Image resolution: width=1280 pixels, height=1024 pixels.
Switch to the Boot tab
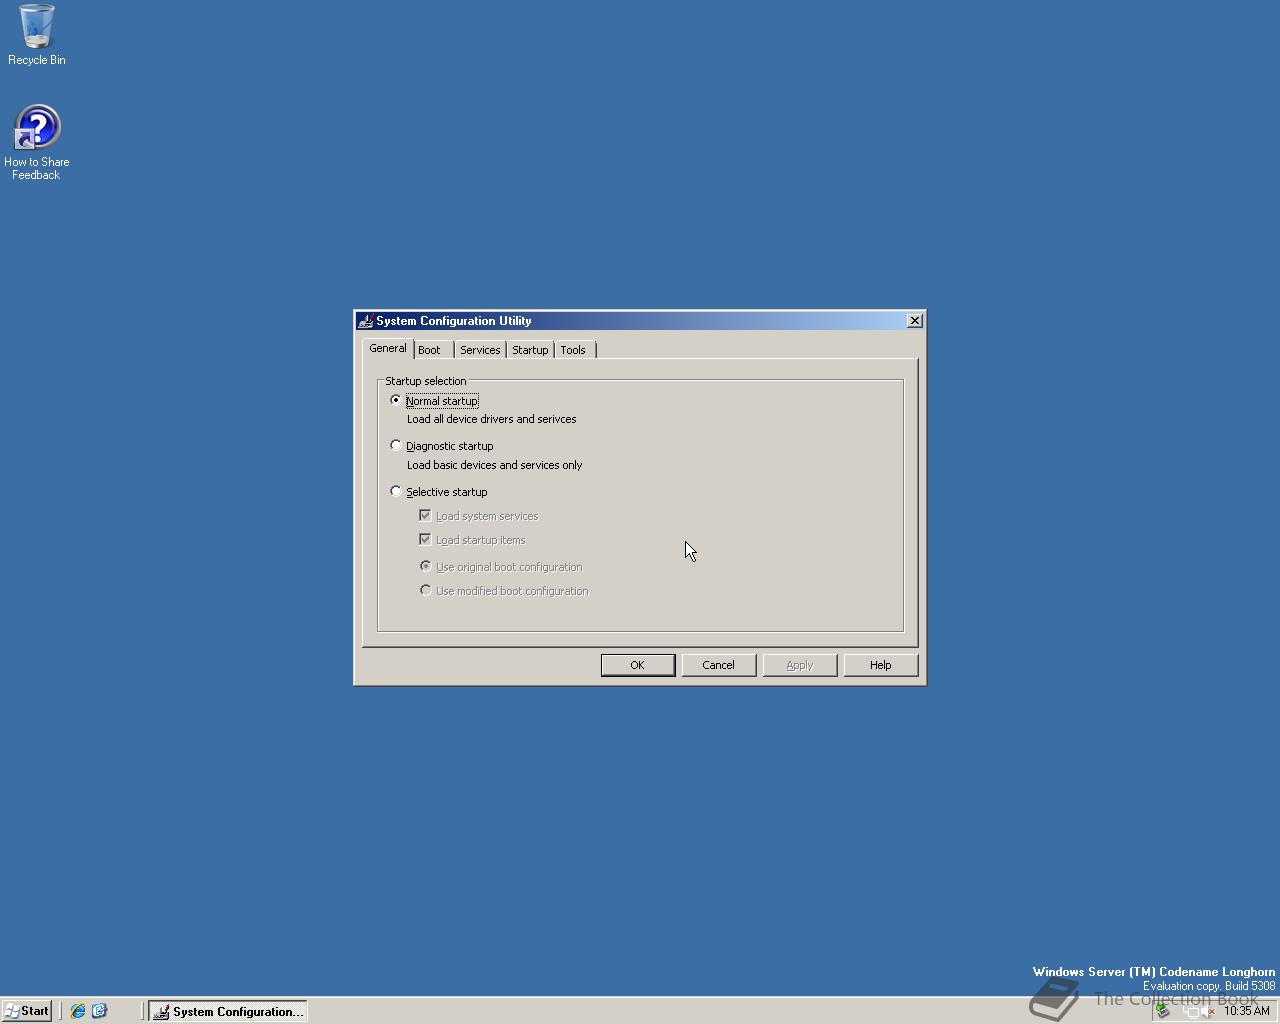tap(434, 350)
